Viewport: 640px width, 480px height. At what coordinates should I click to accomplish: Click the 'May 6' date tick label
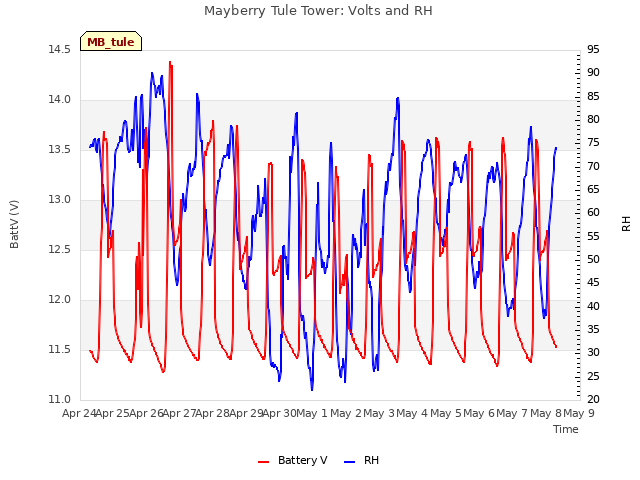479,414
